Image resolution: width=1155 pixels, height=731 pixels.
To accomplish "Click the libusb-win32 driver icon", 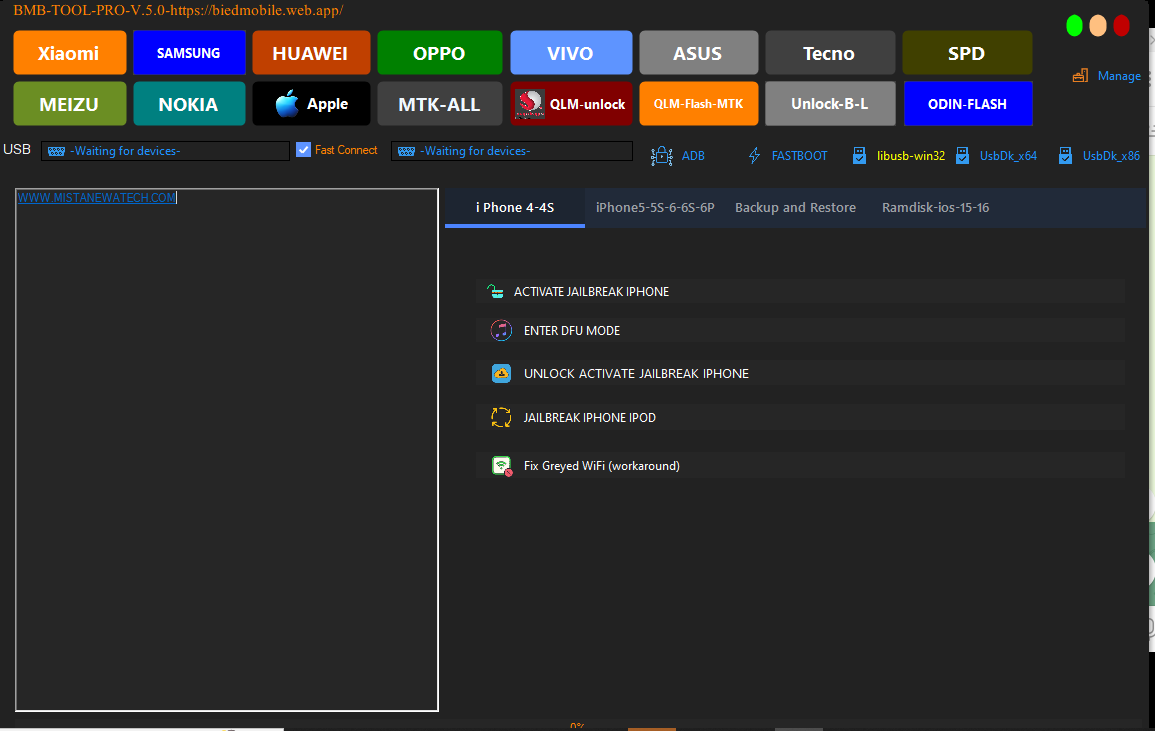I will (x=859, y=155).
